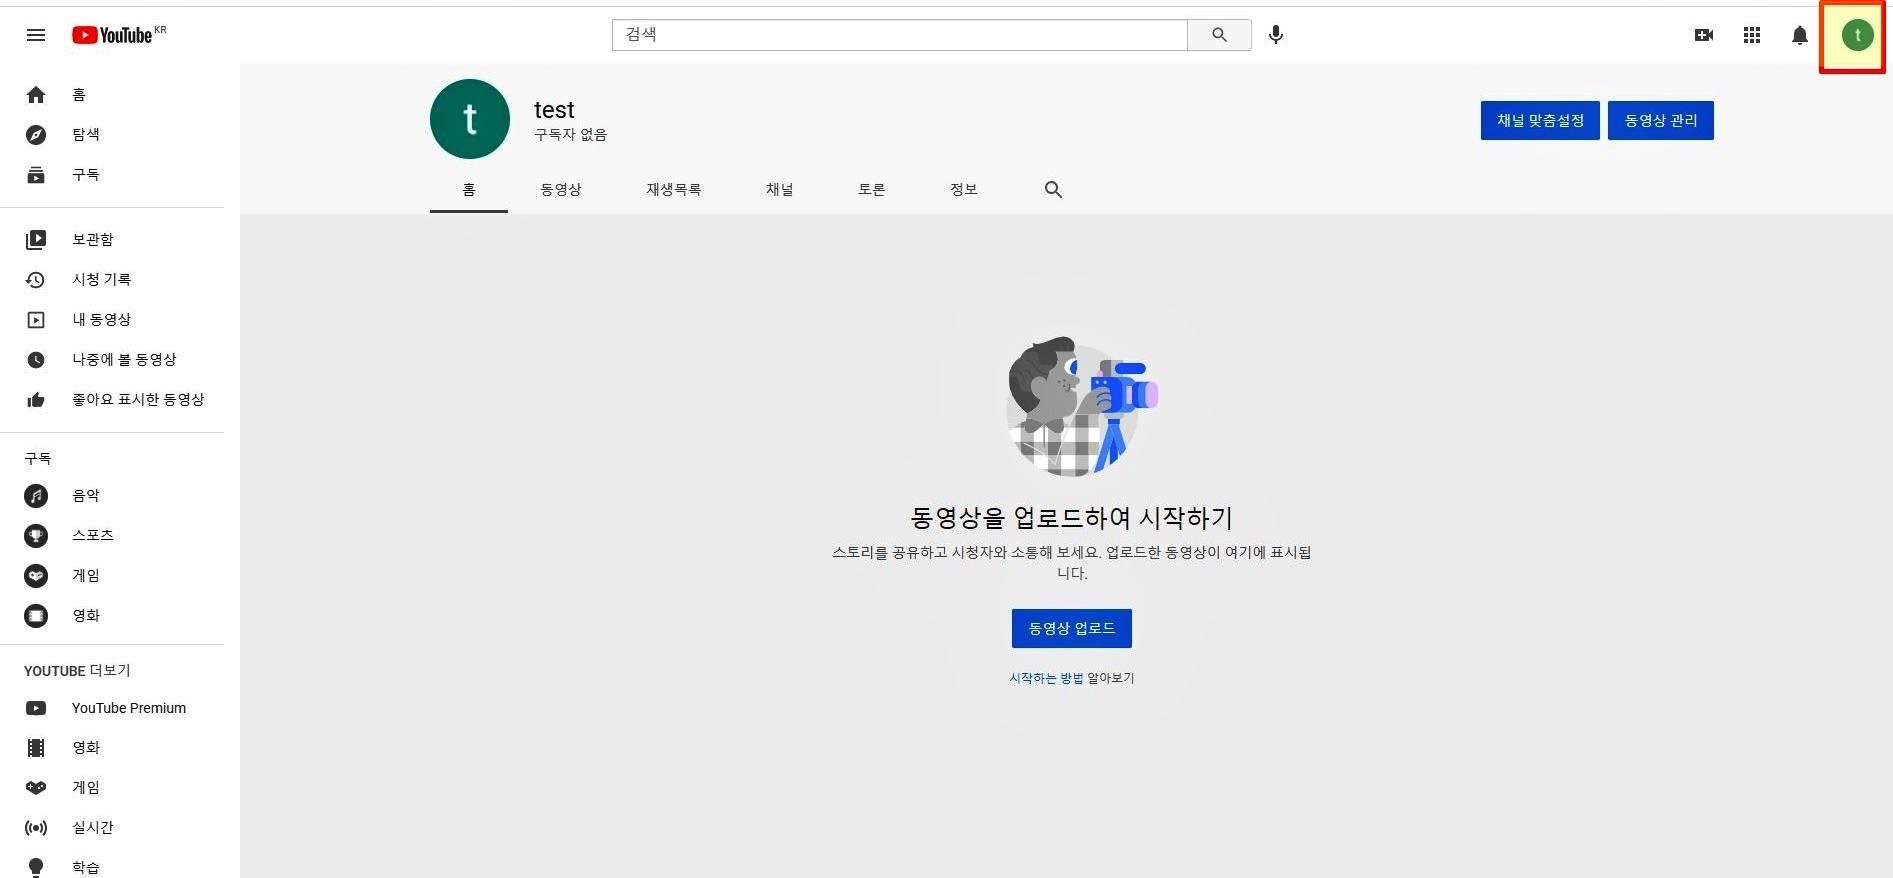Click the 나중에 볼 동영상 clock icon
Screen dimensions: 1893x878
(x=36, y=360)
